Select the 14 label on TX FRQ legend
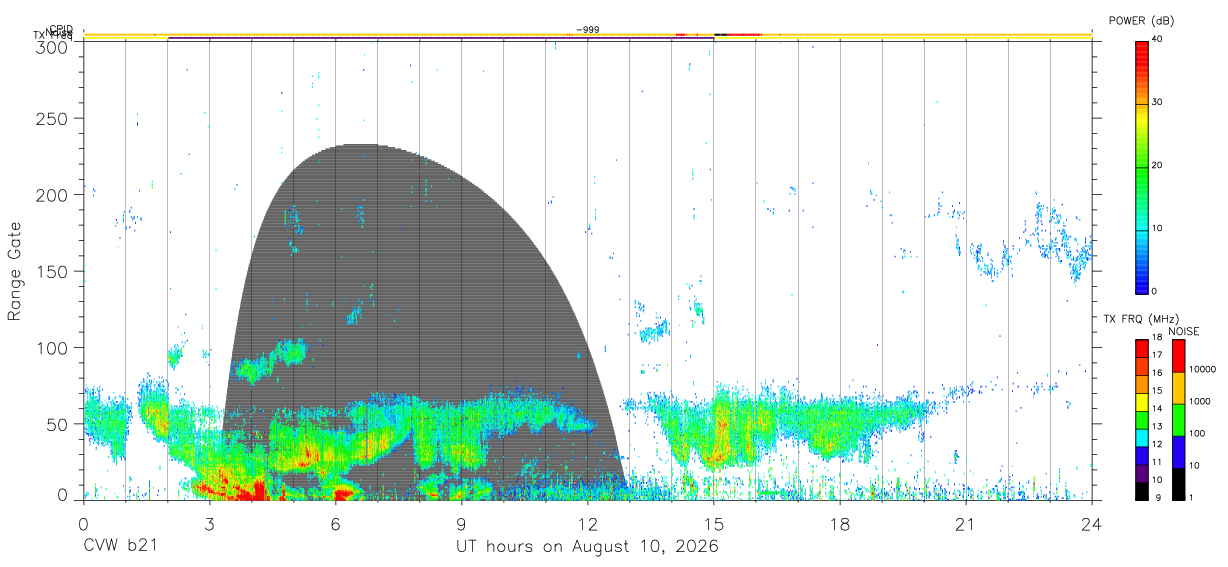The height and width of the screenshot is (567, 1228). [1157, 409]
